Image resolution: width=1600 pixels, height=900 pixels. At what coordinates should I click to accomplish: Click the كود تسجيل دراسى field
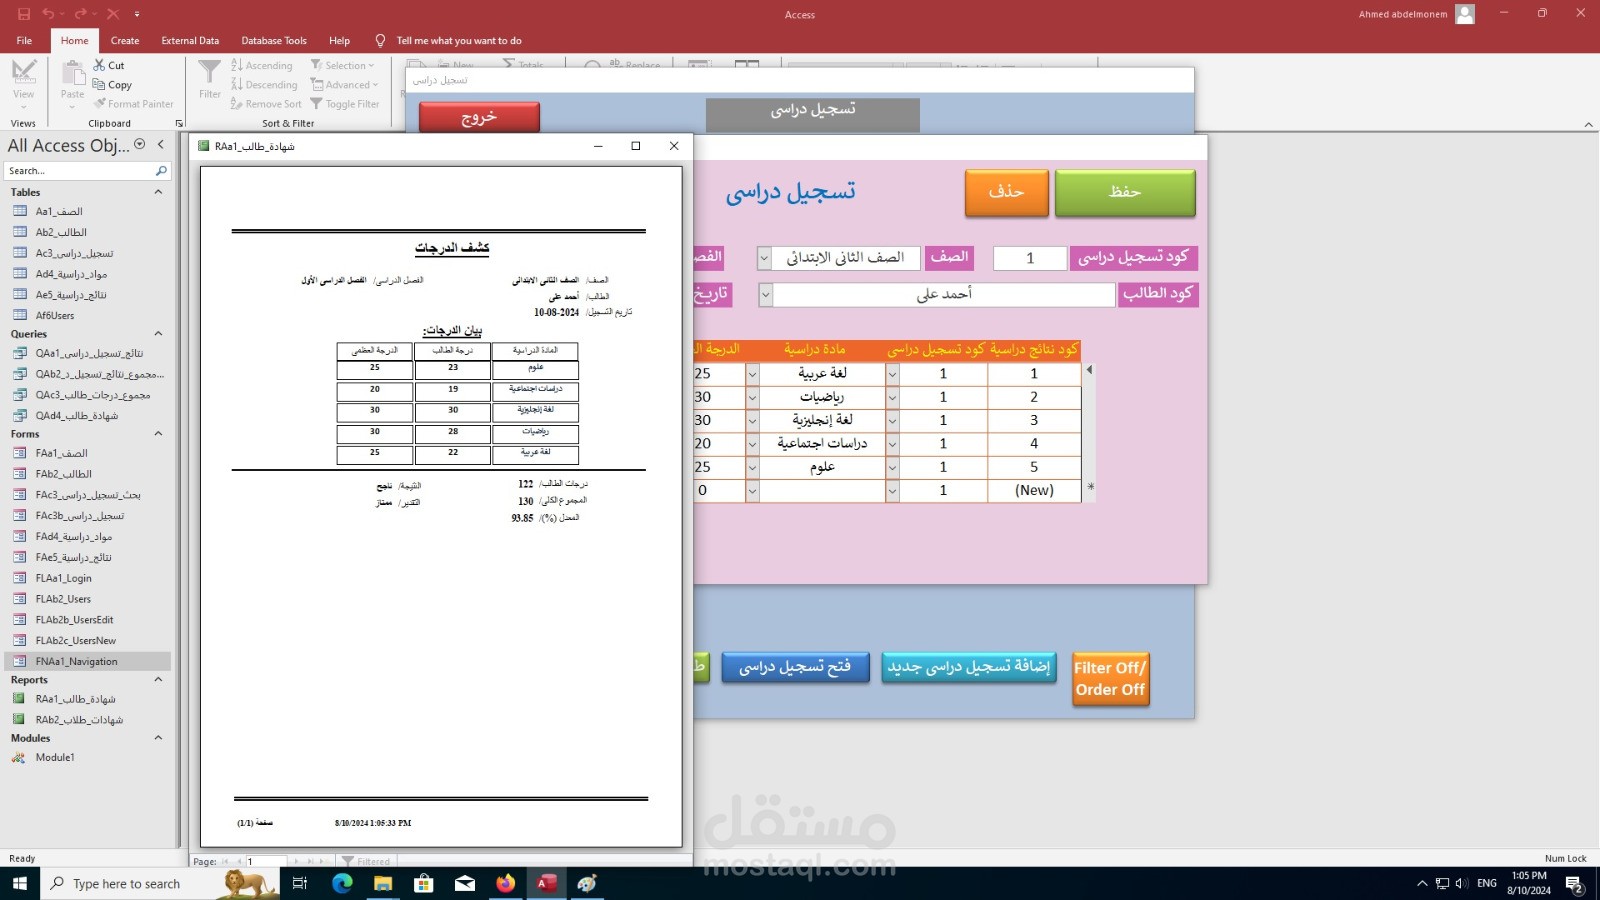(1030, 258)
